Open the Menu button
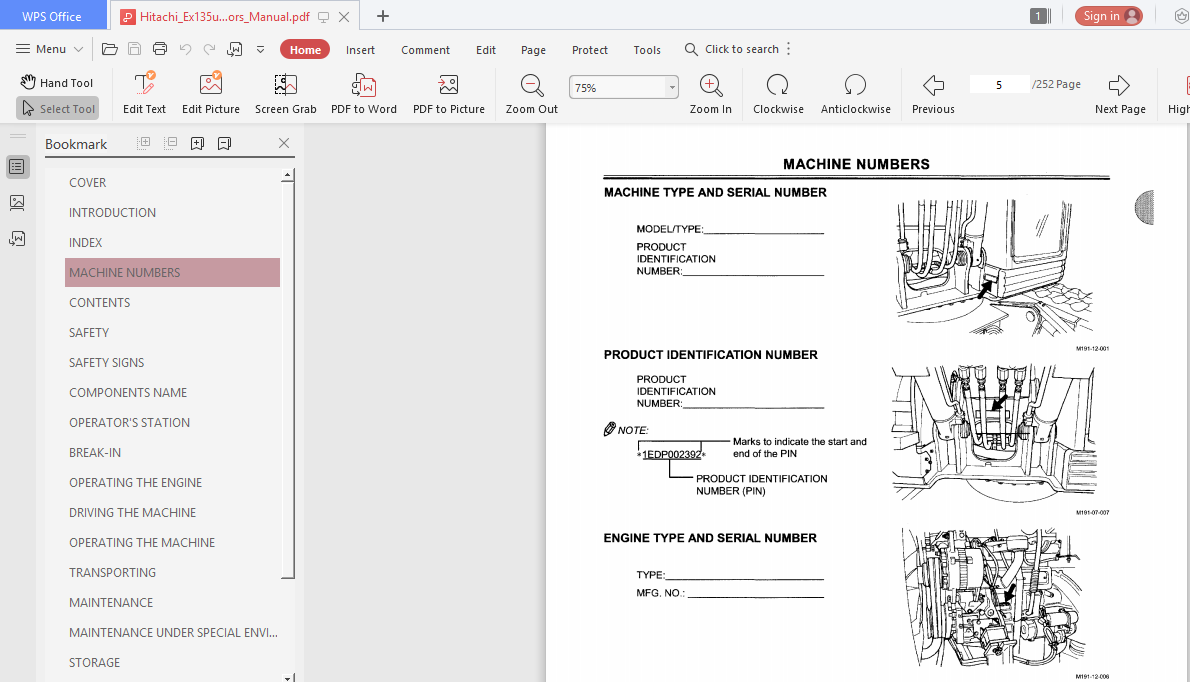The height and width of the screenshot is (682, 1190). tap(49, 49)
